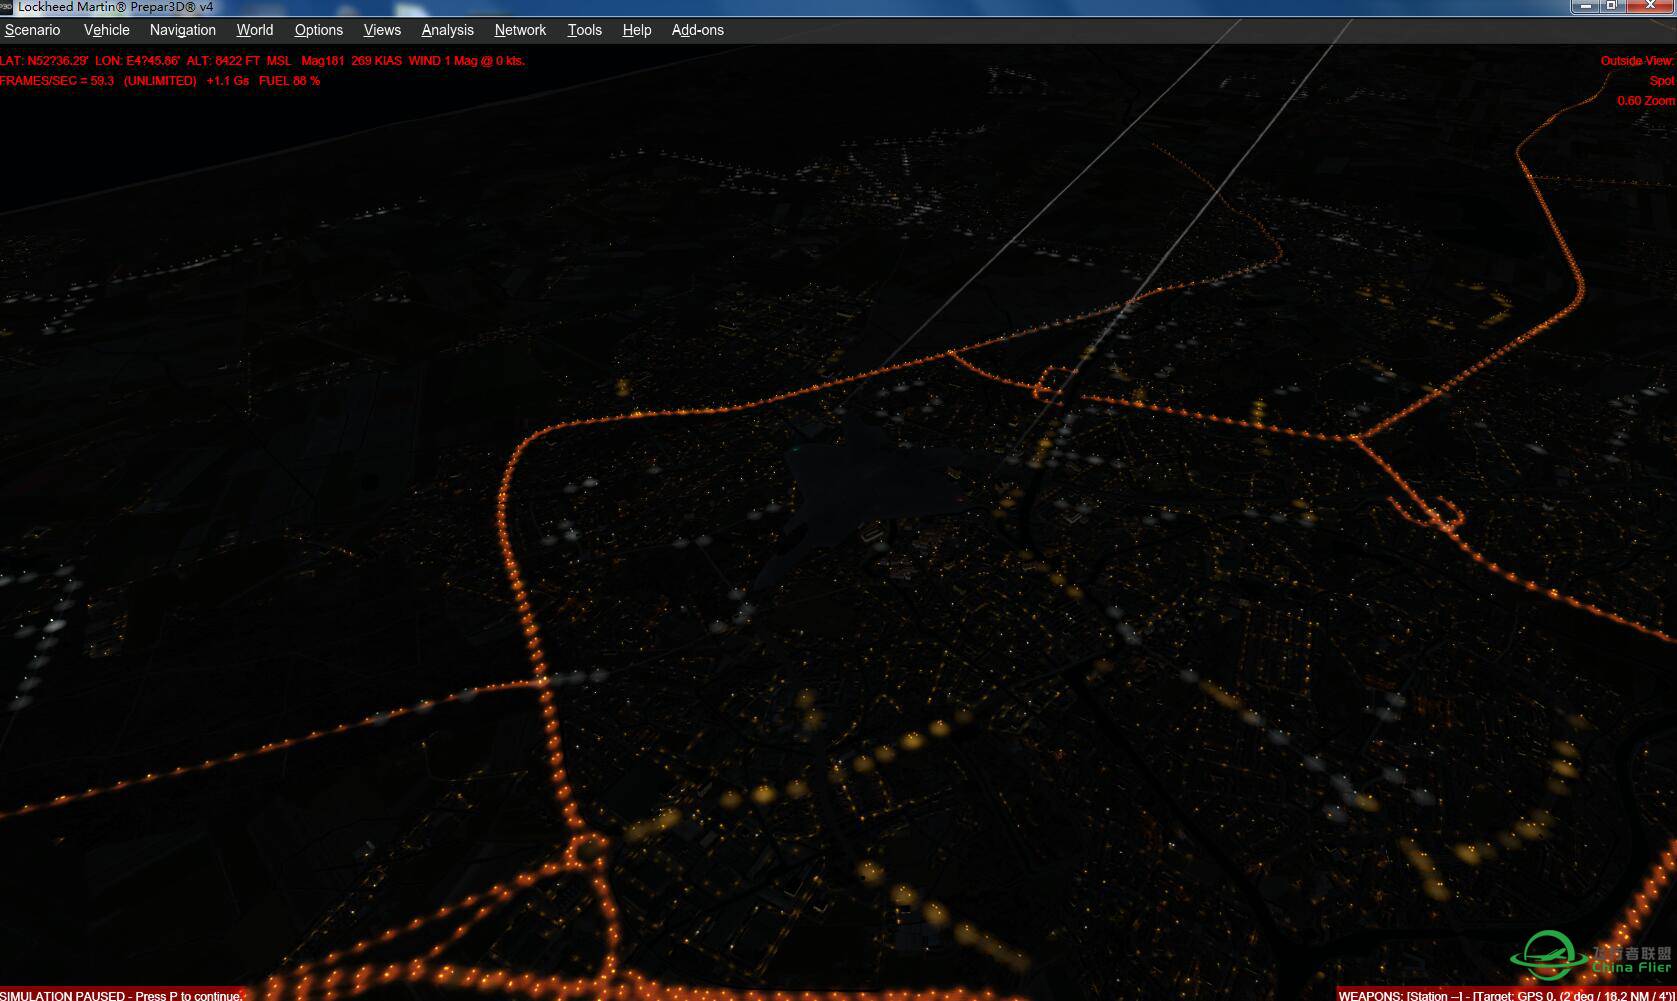
Task: Click the Outside View label
Action: pyautogui.click(x=1636, y=60)
